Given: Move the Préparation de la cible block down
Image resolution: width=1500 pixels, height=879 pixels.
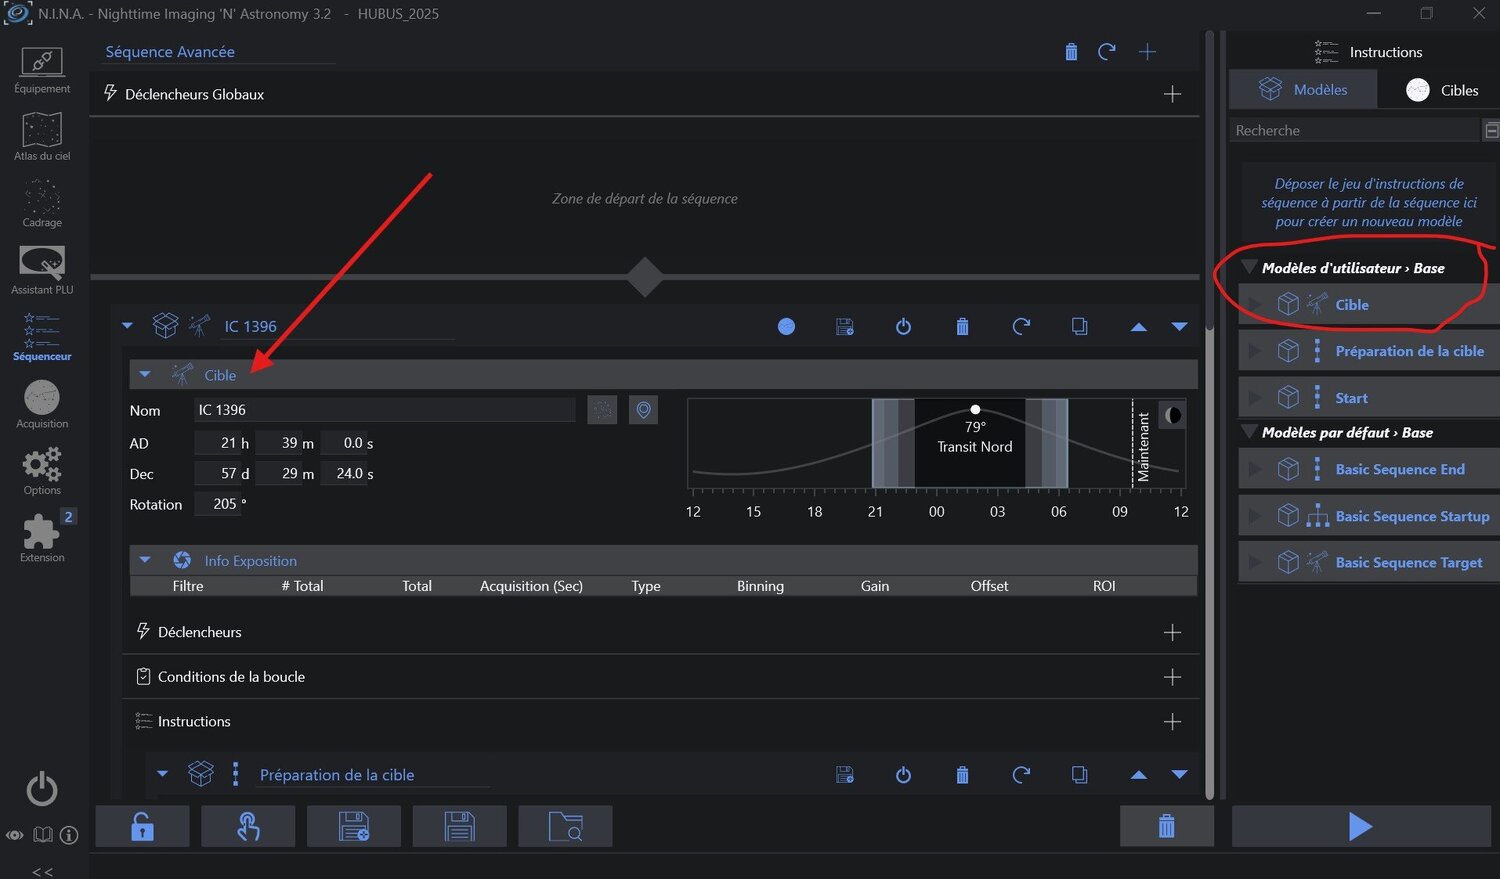Looking at the screenshot, I should (x=1180, y=775).
